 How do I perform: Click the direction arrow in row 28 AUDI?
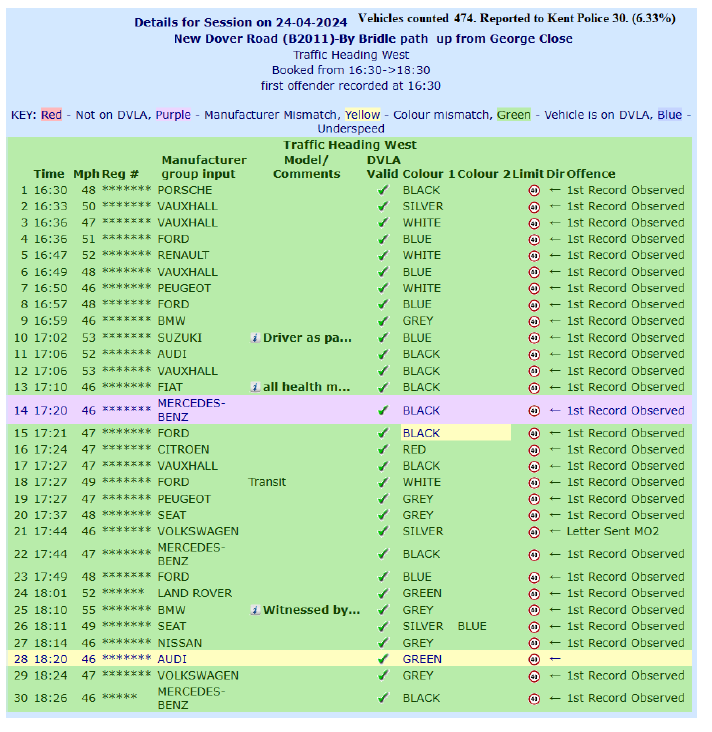point(555,659)
